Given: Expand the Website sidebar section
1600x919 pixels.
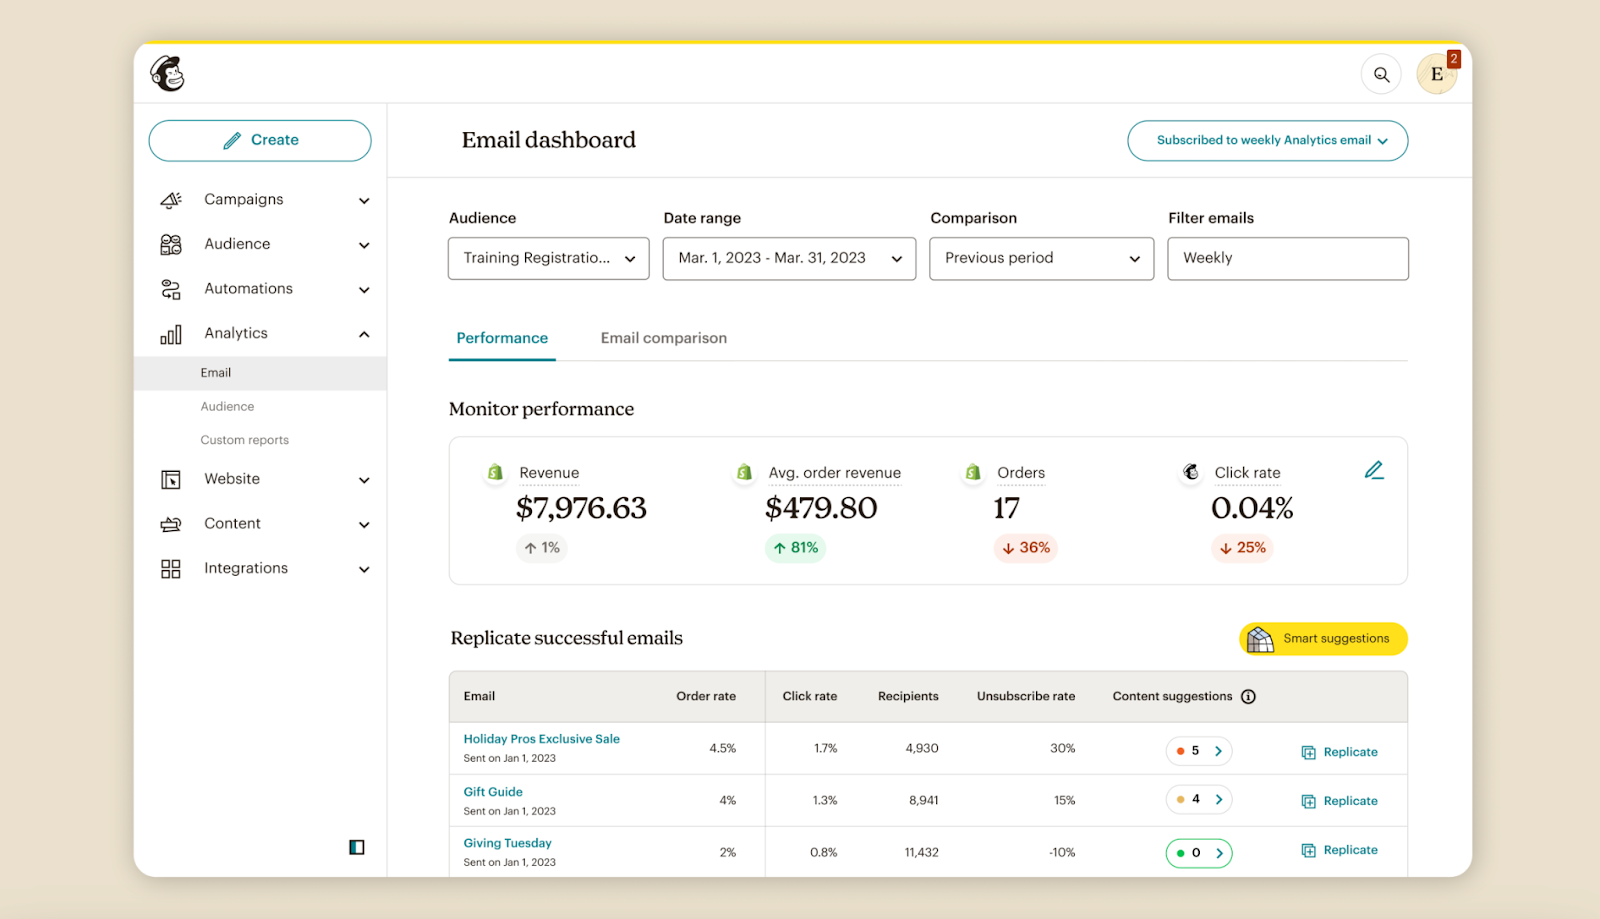Looking at the screenshot, I should pos(364,480).
